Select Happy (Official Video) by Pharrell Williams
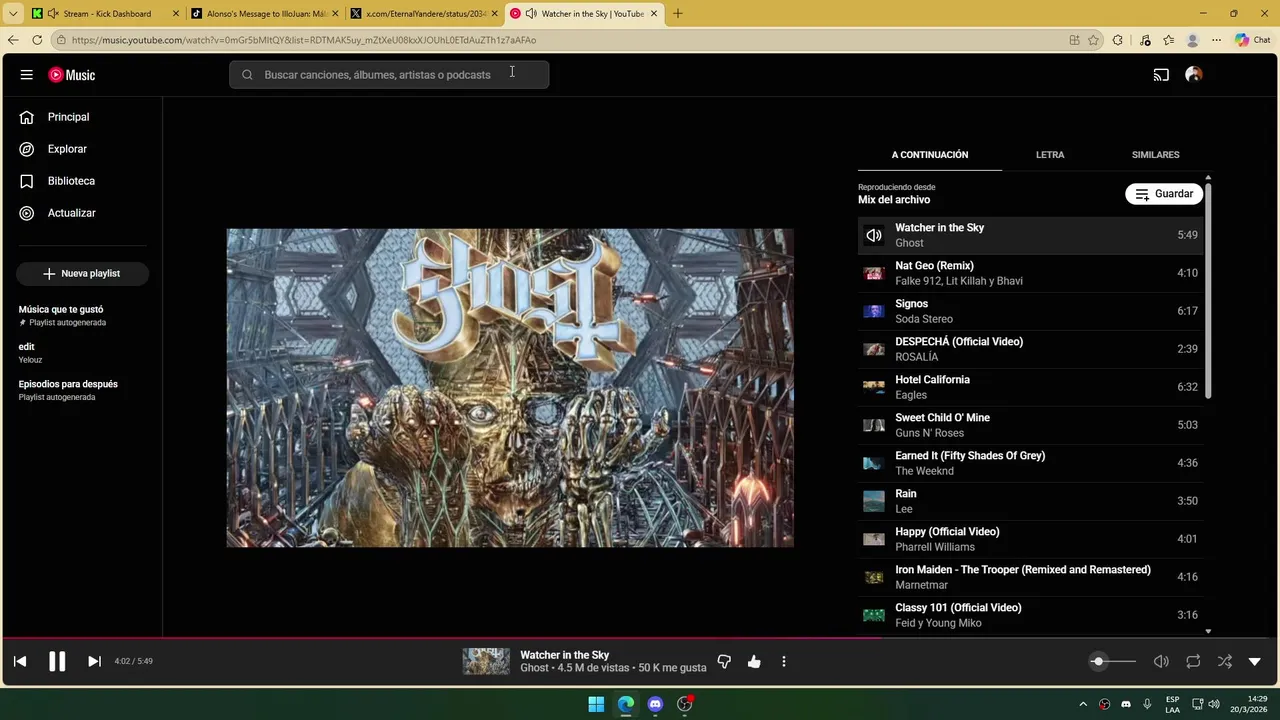 (x=1030, y=539)
